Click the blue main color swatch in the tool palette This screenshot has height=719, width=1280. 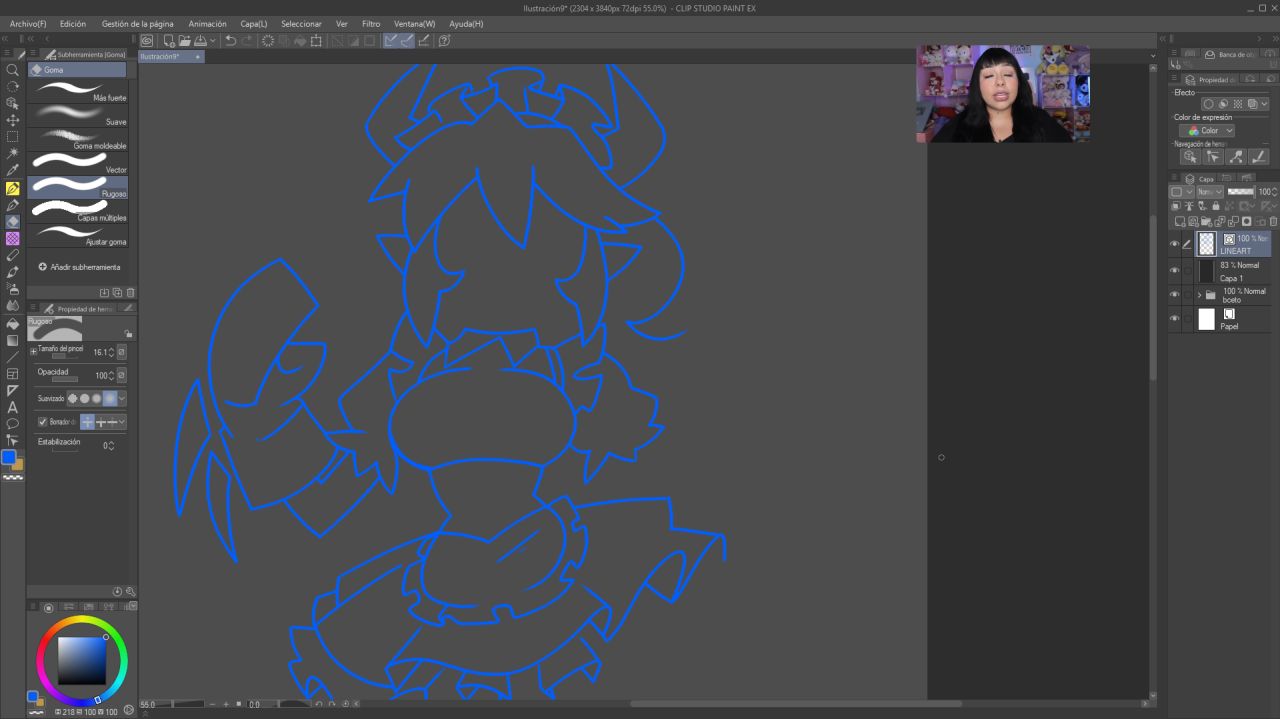[x=8, y=457]
